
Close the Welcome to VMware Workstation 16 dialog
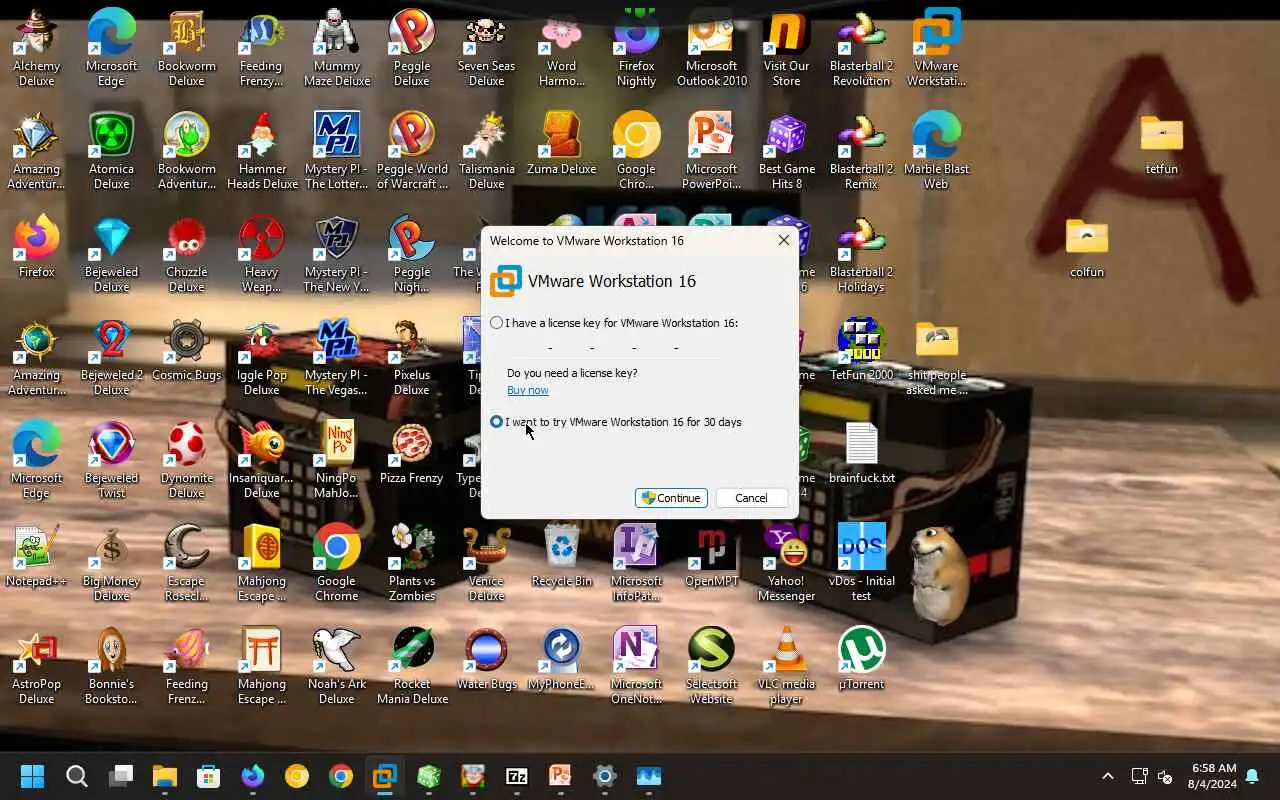[x=784, y=240]
